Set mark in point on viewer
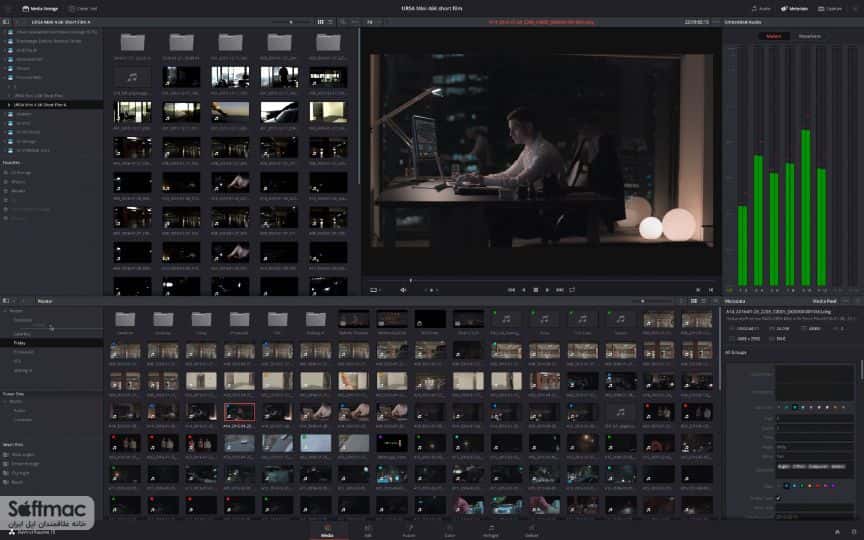 [698, 290]
